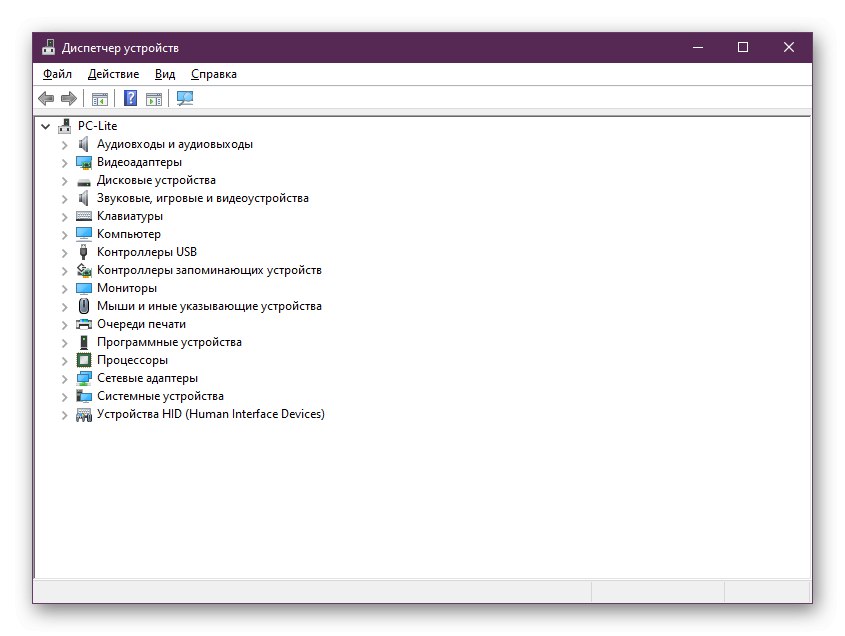Click the Процессоры chip icon
Viewport: 845px width, 636px height.
84,360
